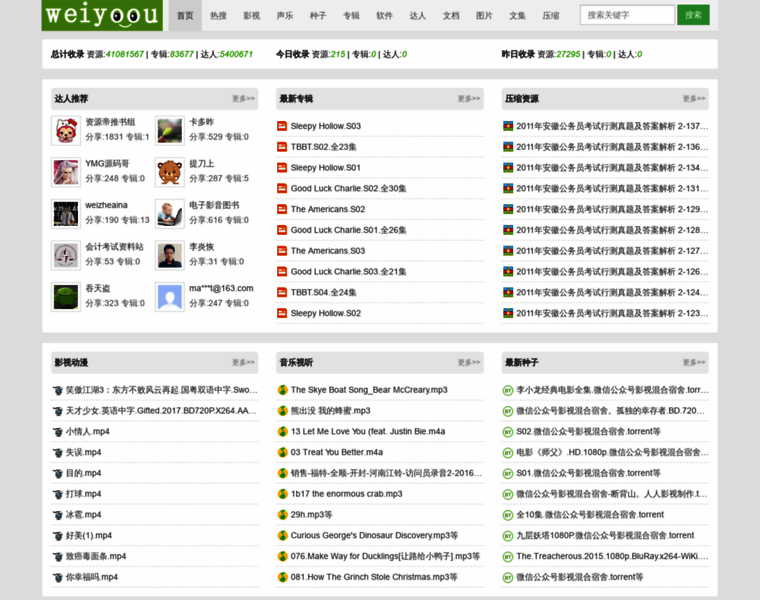This screenshot has width=760, height=600.
Task: Open the 文集 navigation tab
Action: point(517,16)
